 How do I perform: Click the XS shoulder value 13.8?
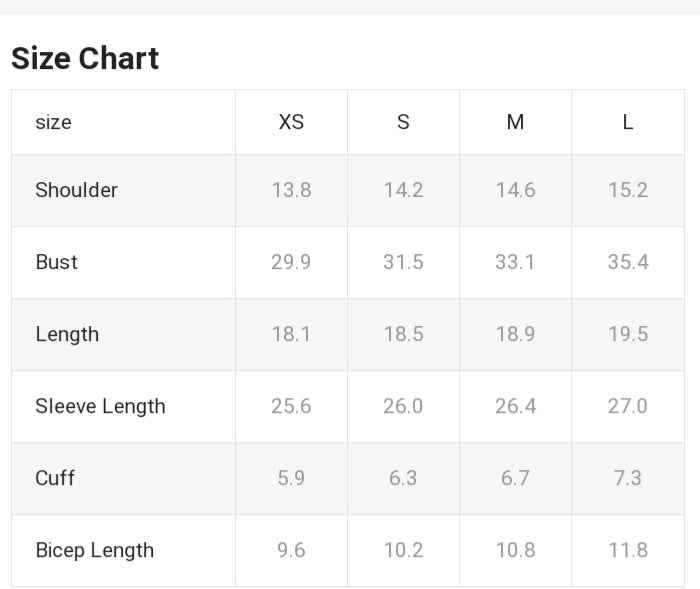[291, 190]
